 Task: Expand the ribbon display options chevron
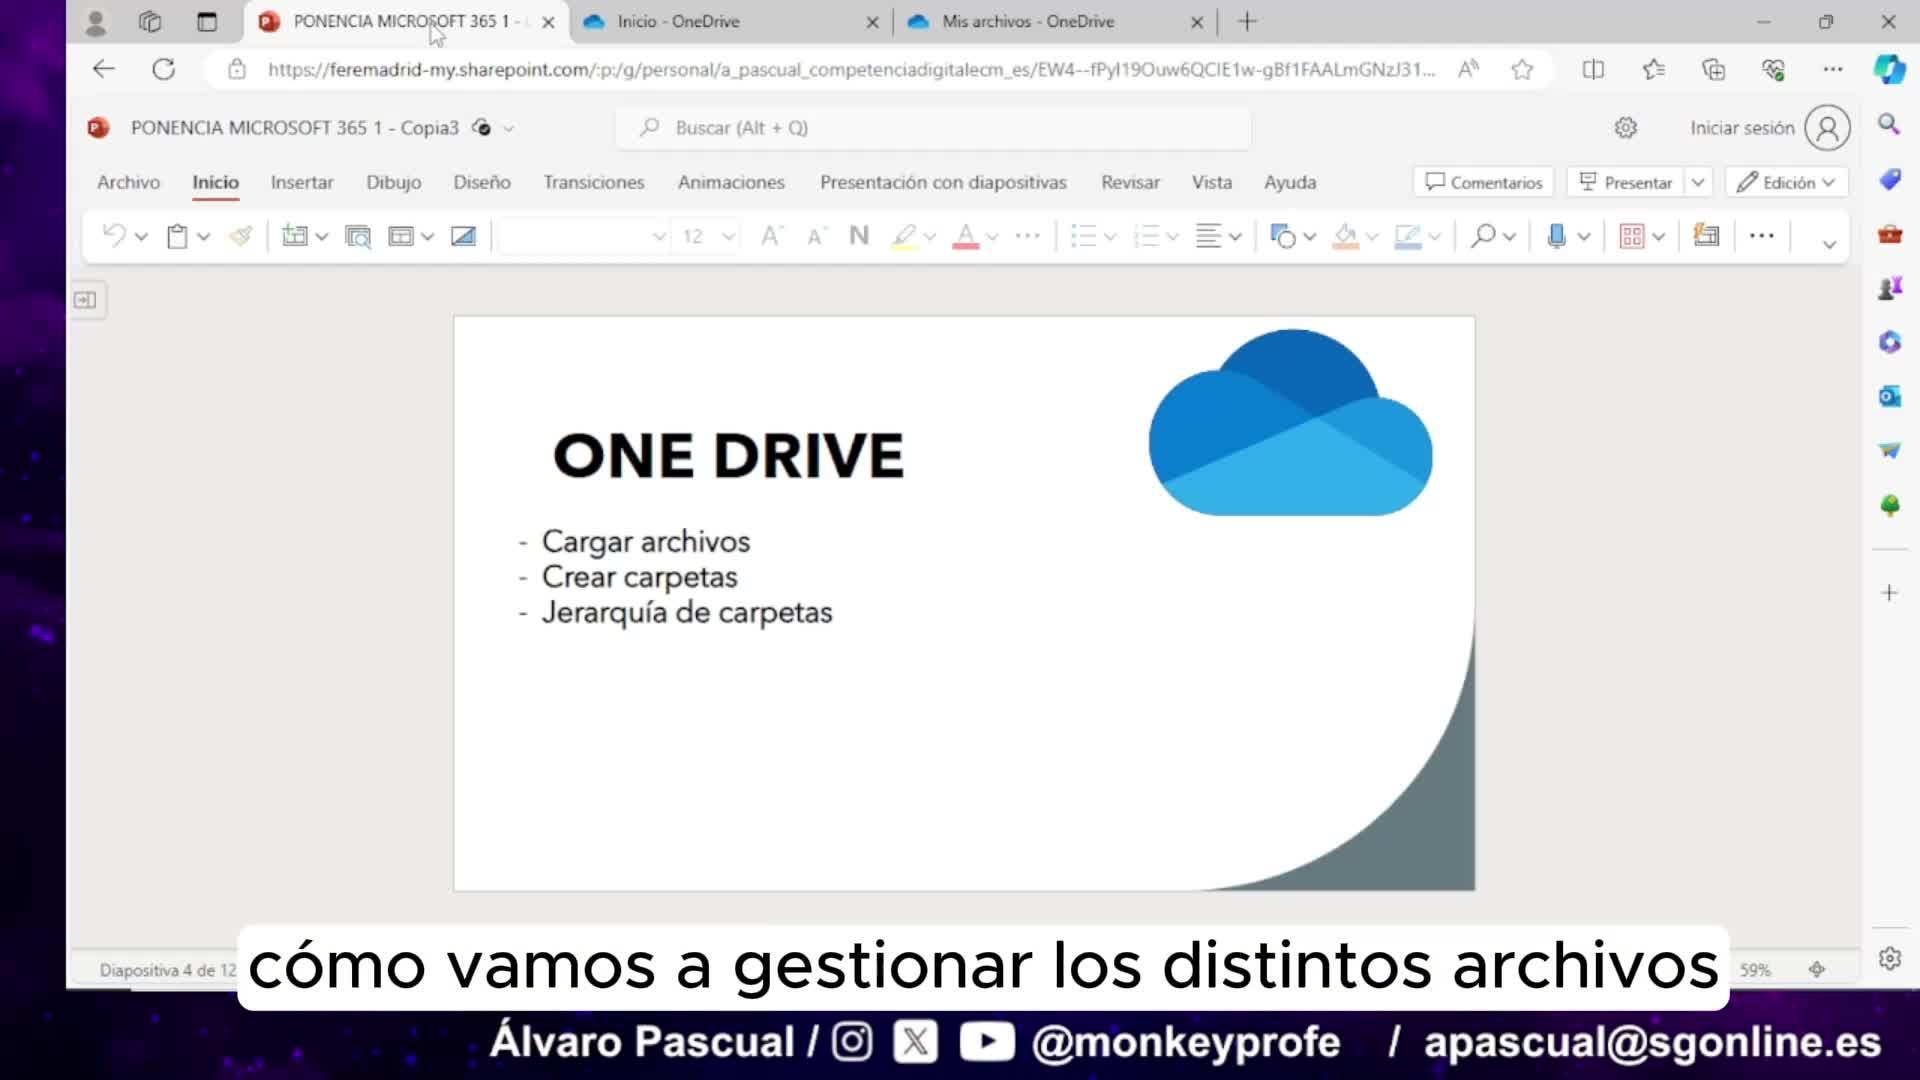(x=1829, y=244)
